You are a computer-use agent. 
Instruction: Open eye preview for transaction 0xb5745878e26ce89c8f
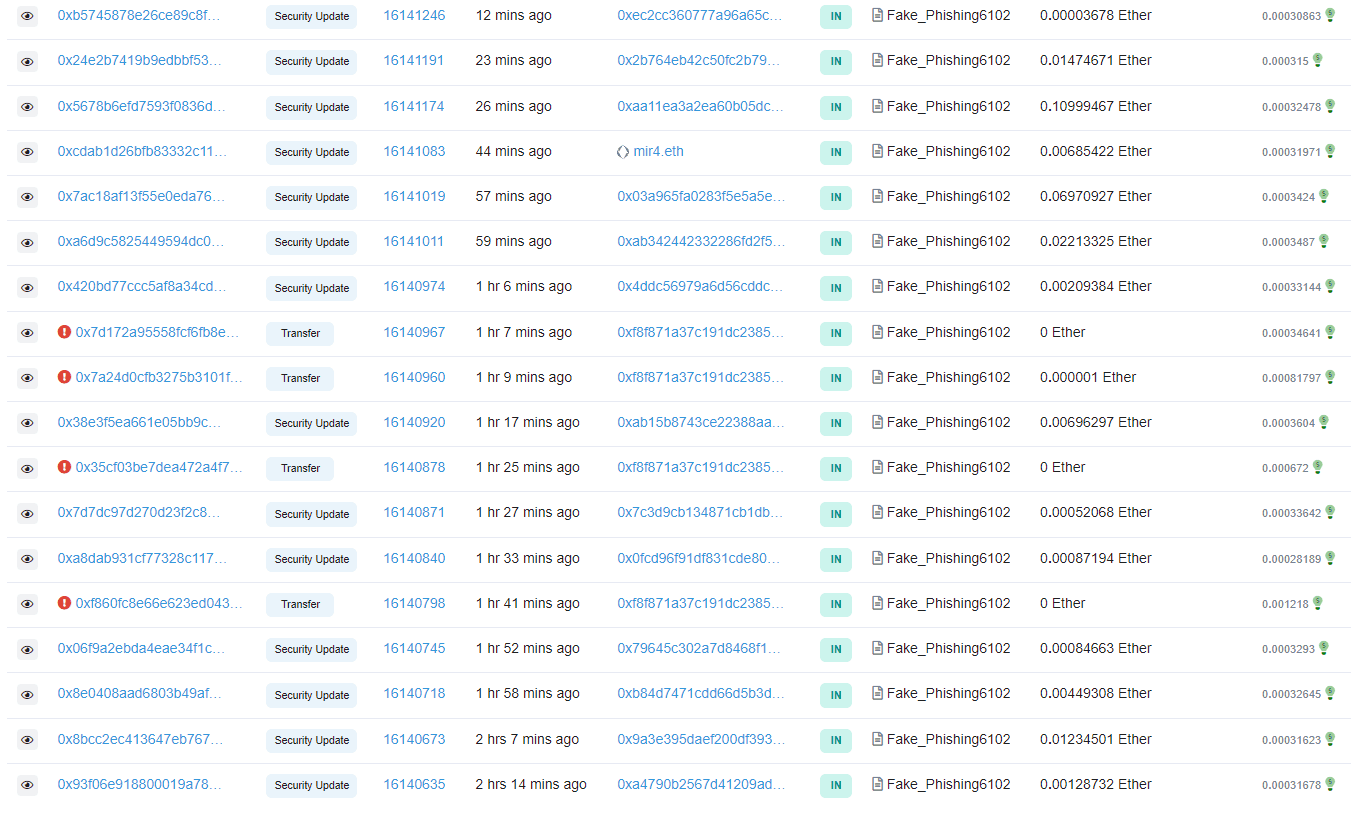[x=27, y=16]
